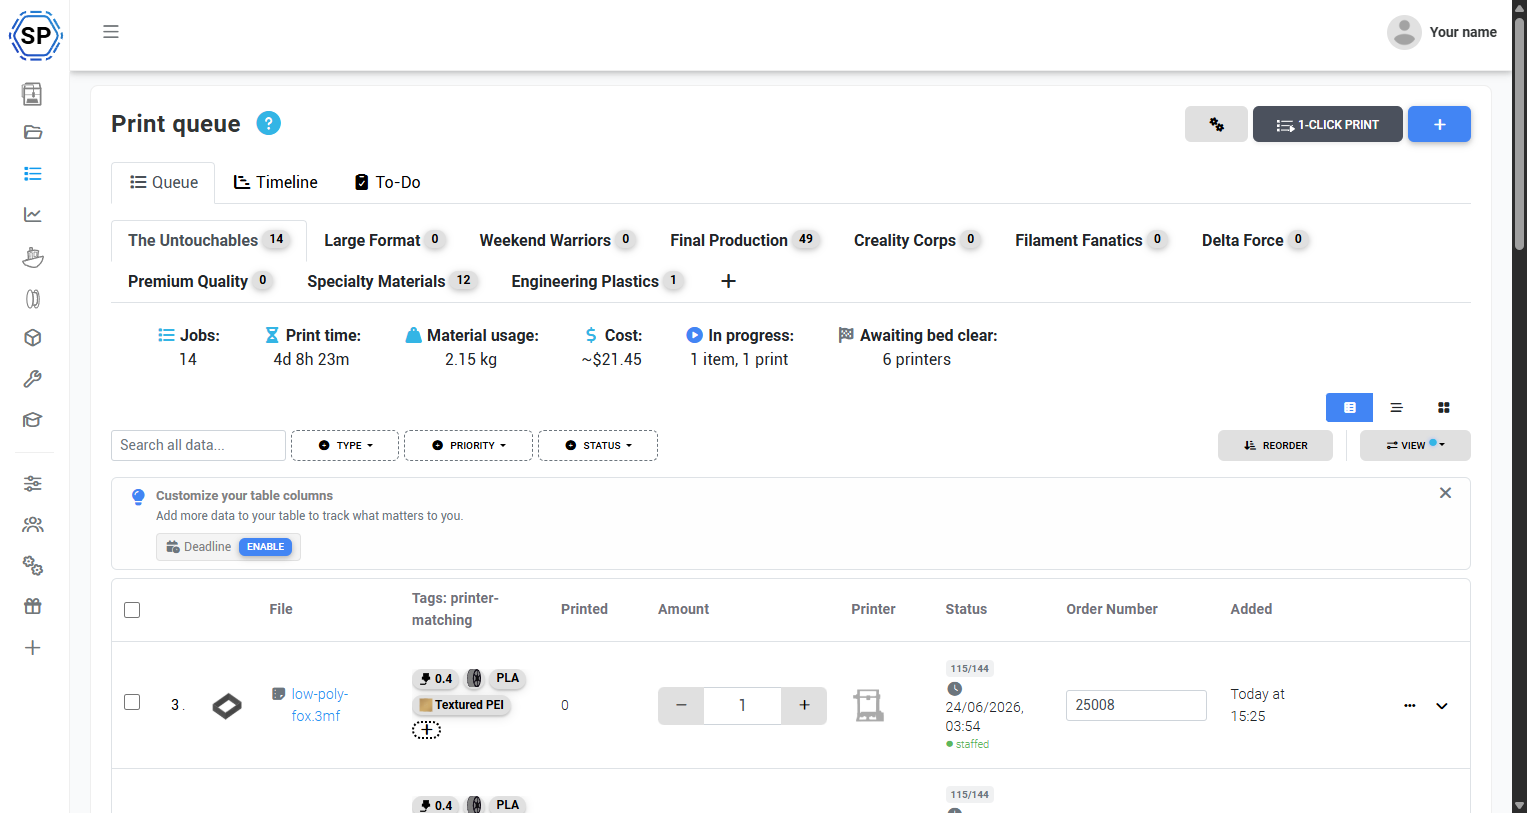Click the order number 25008 field
This screenshot has height=813, width=1527.
click(x=1136, y=705)
